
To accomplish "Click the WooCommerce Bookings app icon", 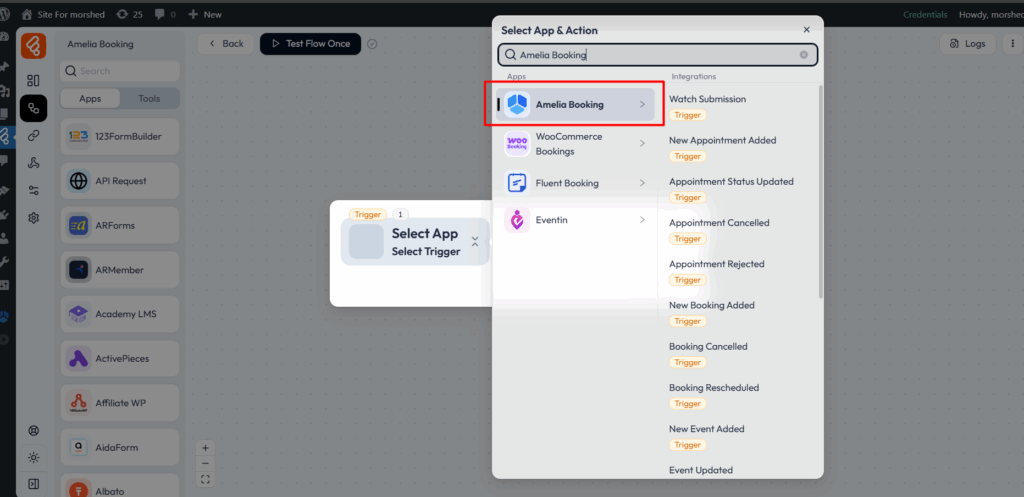I will pyautogui.click(x=517, y=144).
